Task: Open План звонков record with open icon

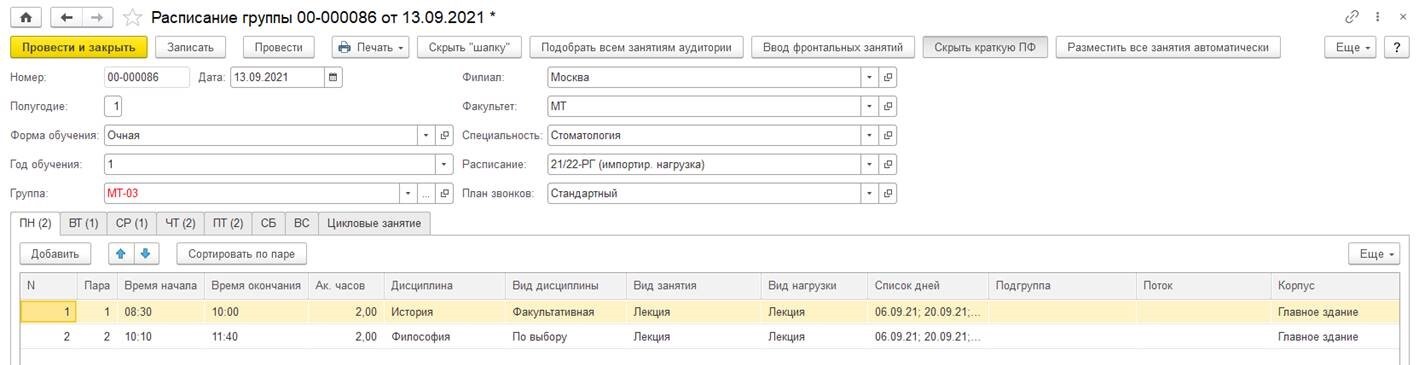Action: [888, 193]
